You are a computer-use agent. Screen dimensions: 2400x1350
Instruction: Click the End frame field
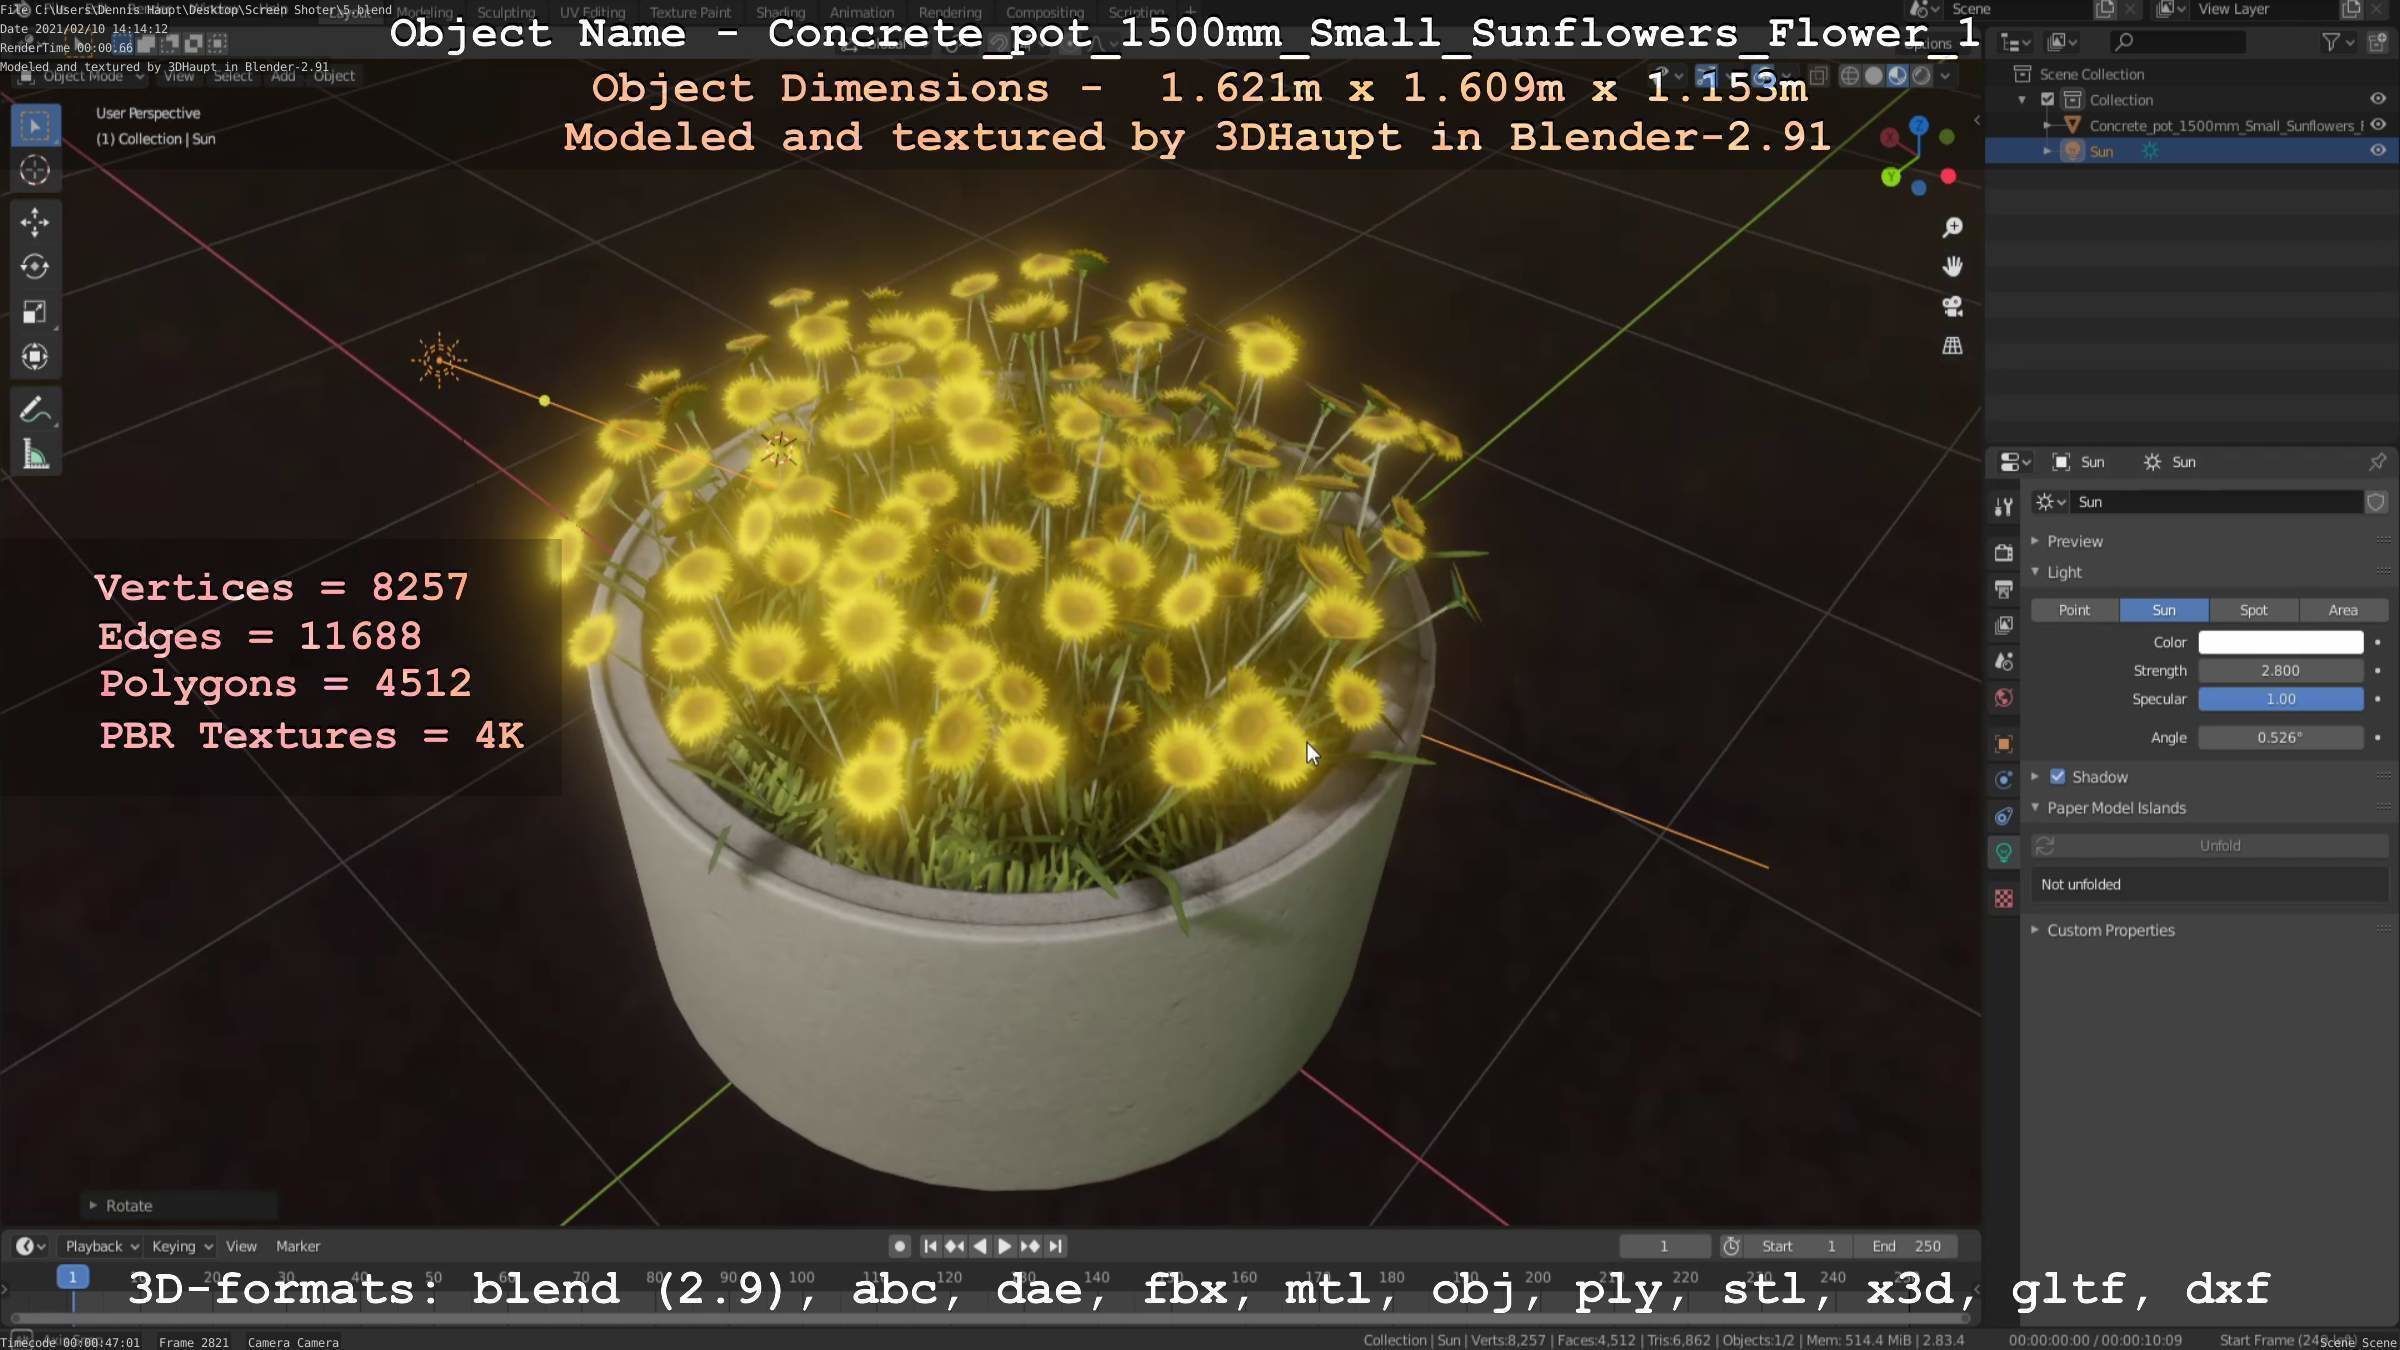pos(1906,1246)
